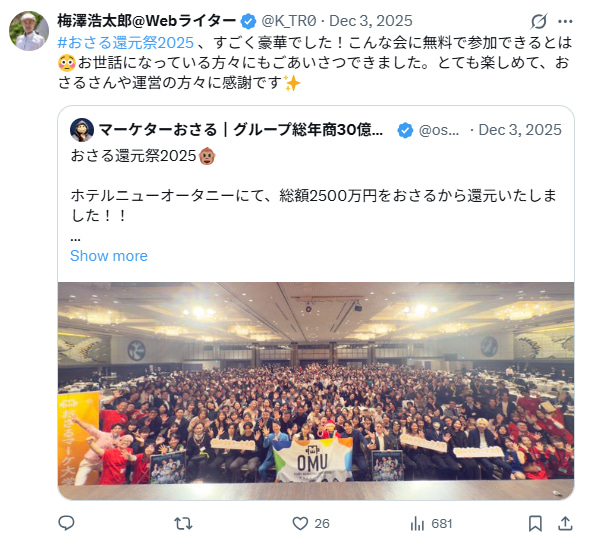Open the share post icon
590x543 pixels.
click(x=565, y=523)
